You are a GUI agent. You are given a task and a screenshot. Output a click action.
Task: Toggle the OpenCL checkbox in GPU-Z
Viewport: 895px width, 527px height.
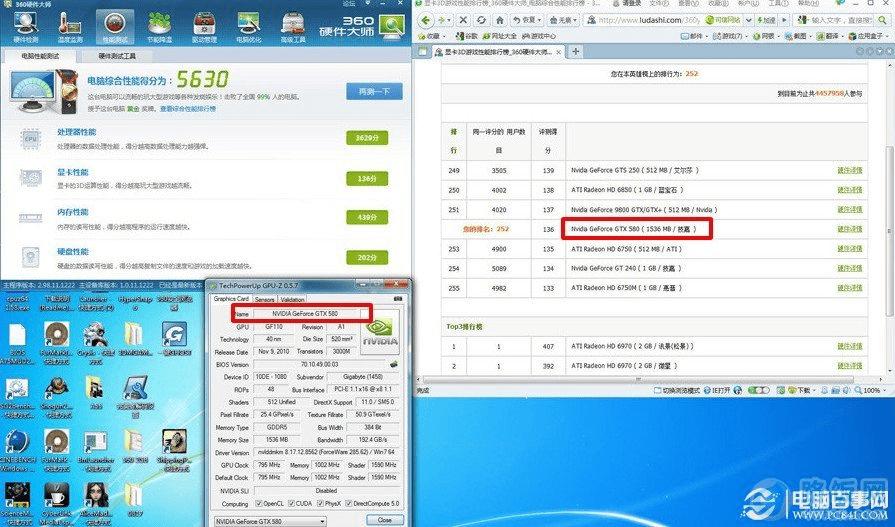tap(259, 504)
